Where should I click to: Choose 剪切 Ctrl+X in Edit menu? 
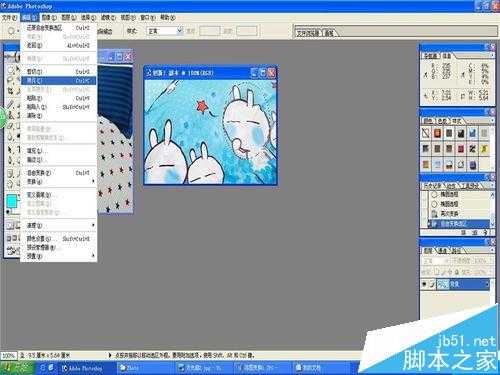[59, 72]
